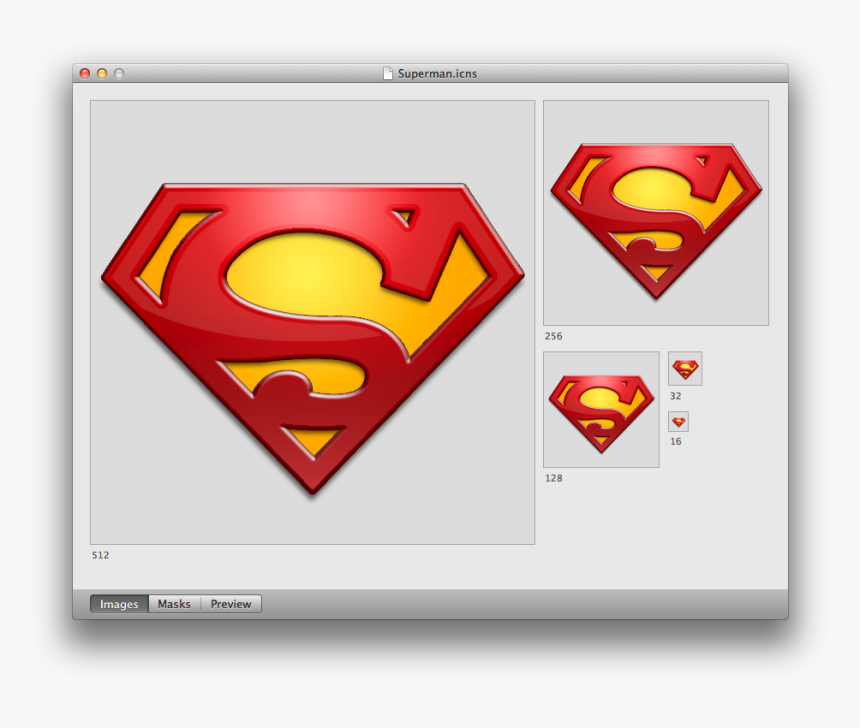Image resolution: width=860 pixels, height=728 pixels.
Task: Select the 128 Superman icon image
Action: pyautogui.click(x=601, y=409)
